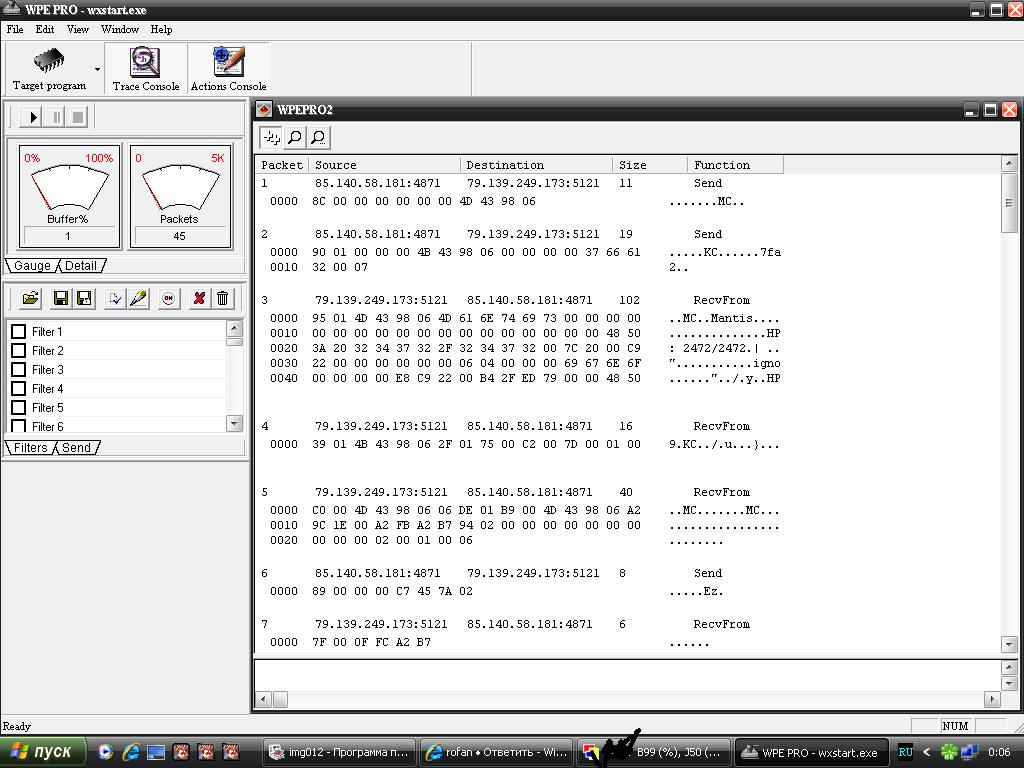Switch to the Detail tab
This screenshot has height=768, width=1024.
tap(81, 266)
